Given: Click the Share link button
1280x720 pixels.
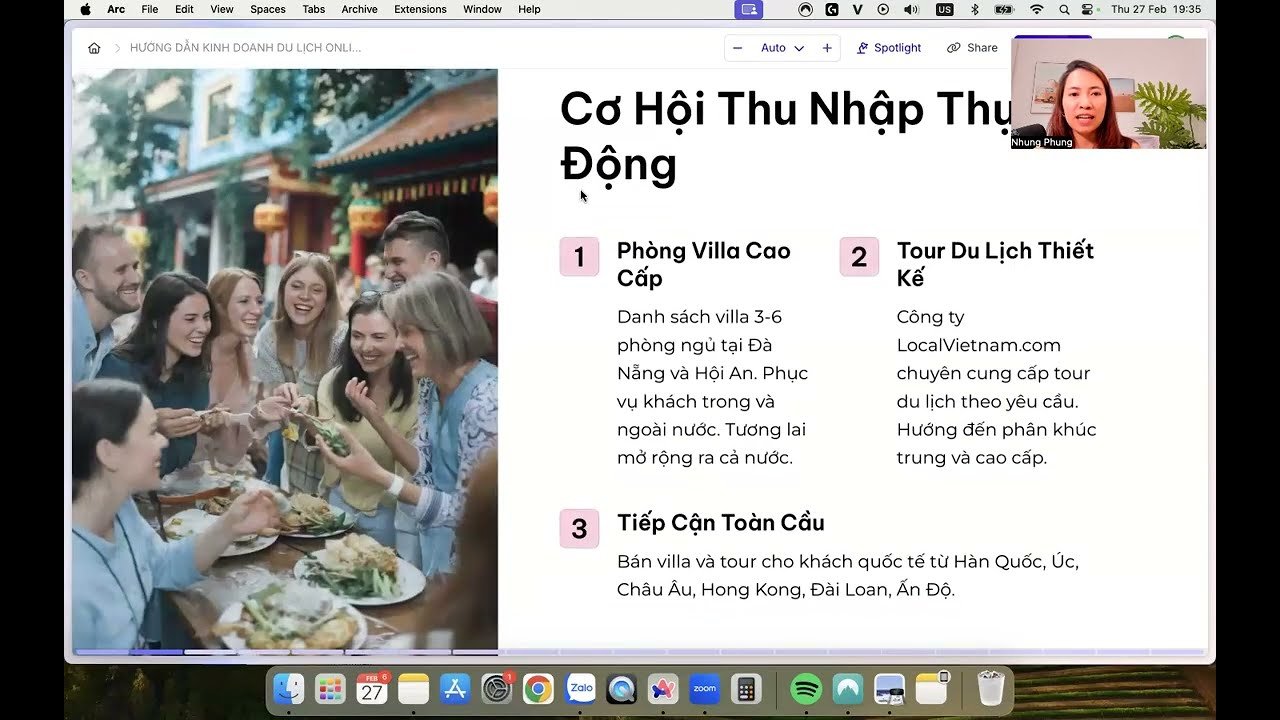Looking at the screenshot, I should pos(972,48).
